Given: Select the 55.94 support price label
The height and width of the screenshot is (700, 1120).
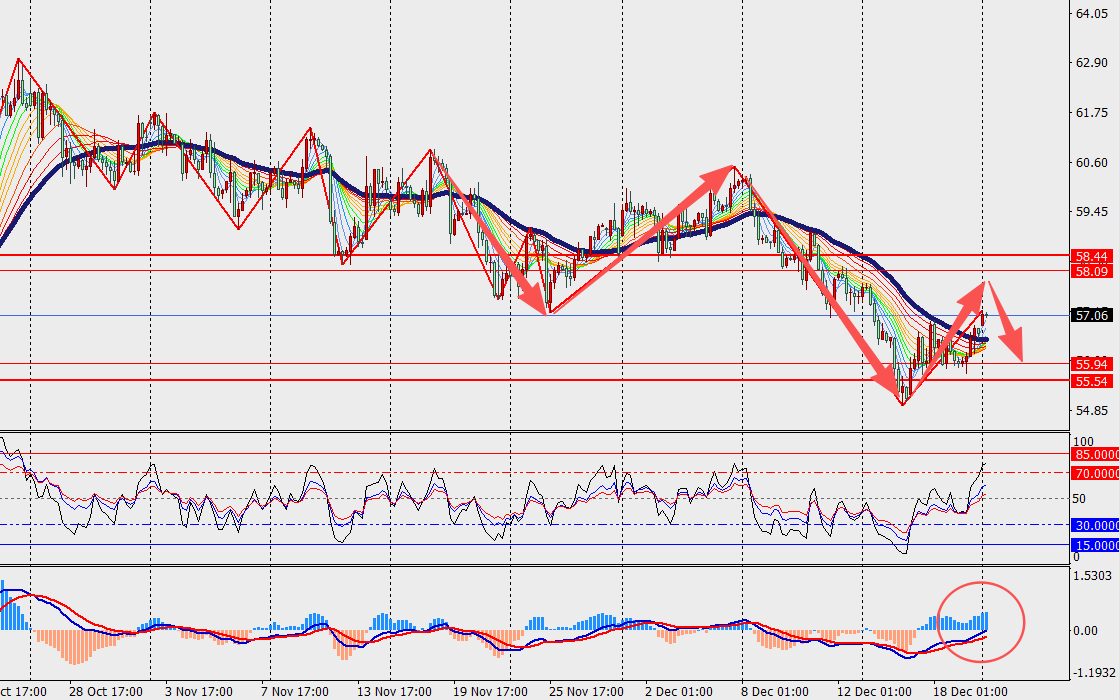Looking at the screenshot, I should tap(1092, 364).
